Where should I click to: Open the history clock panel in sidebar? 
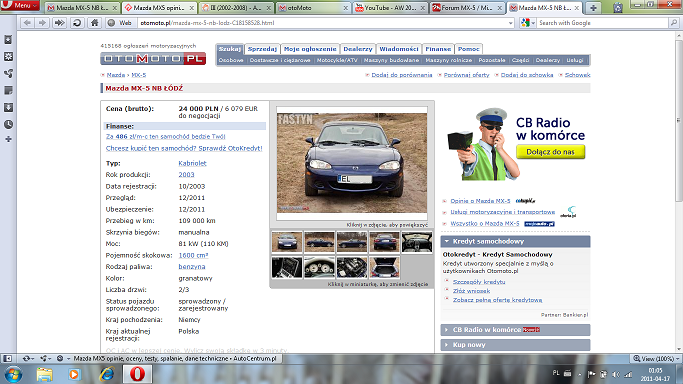click(x=8, y=125)
